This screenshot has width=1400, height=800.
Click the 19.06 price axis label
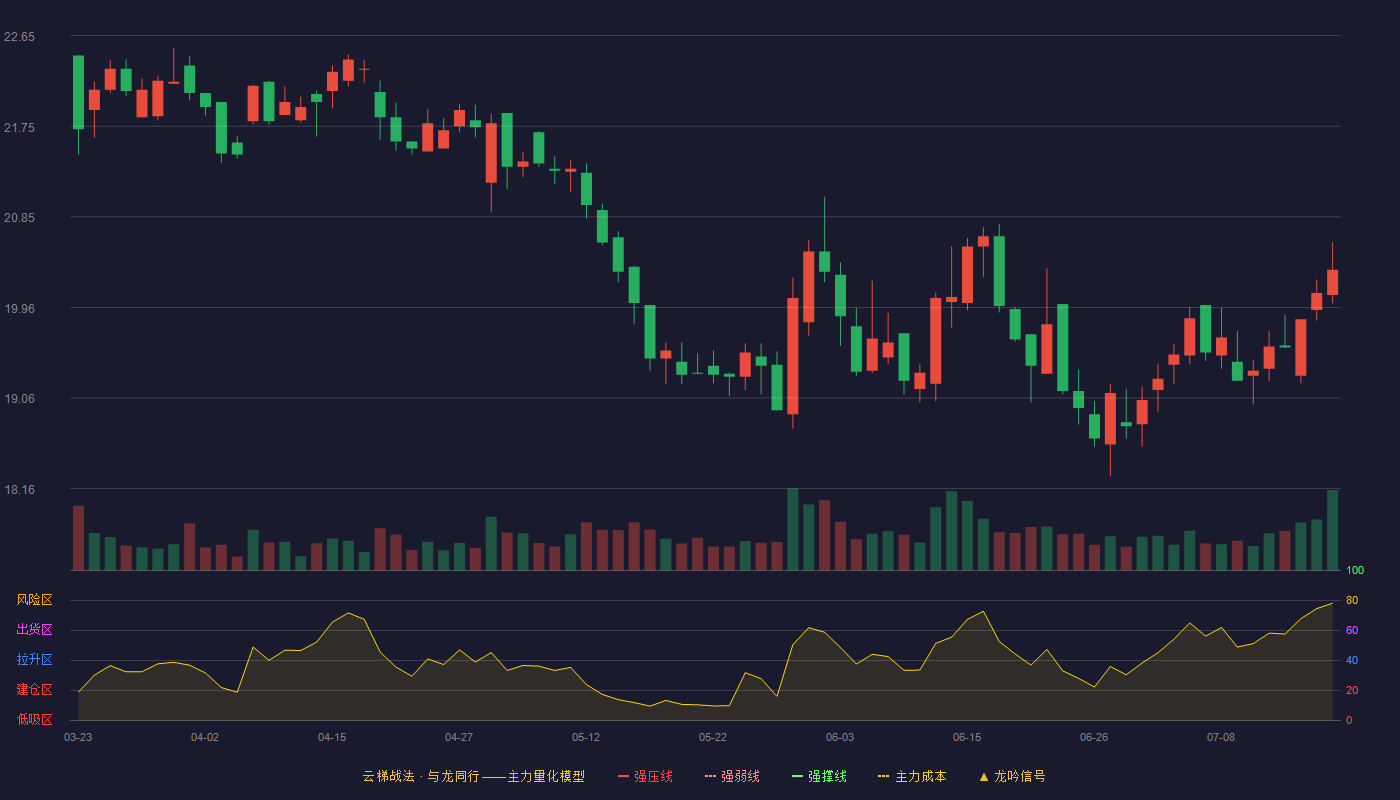(x=20, y=399)
